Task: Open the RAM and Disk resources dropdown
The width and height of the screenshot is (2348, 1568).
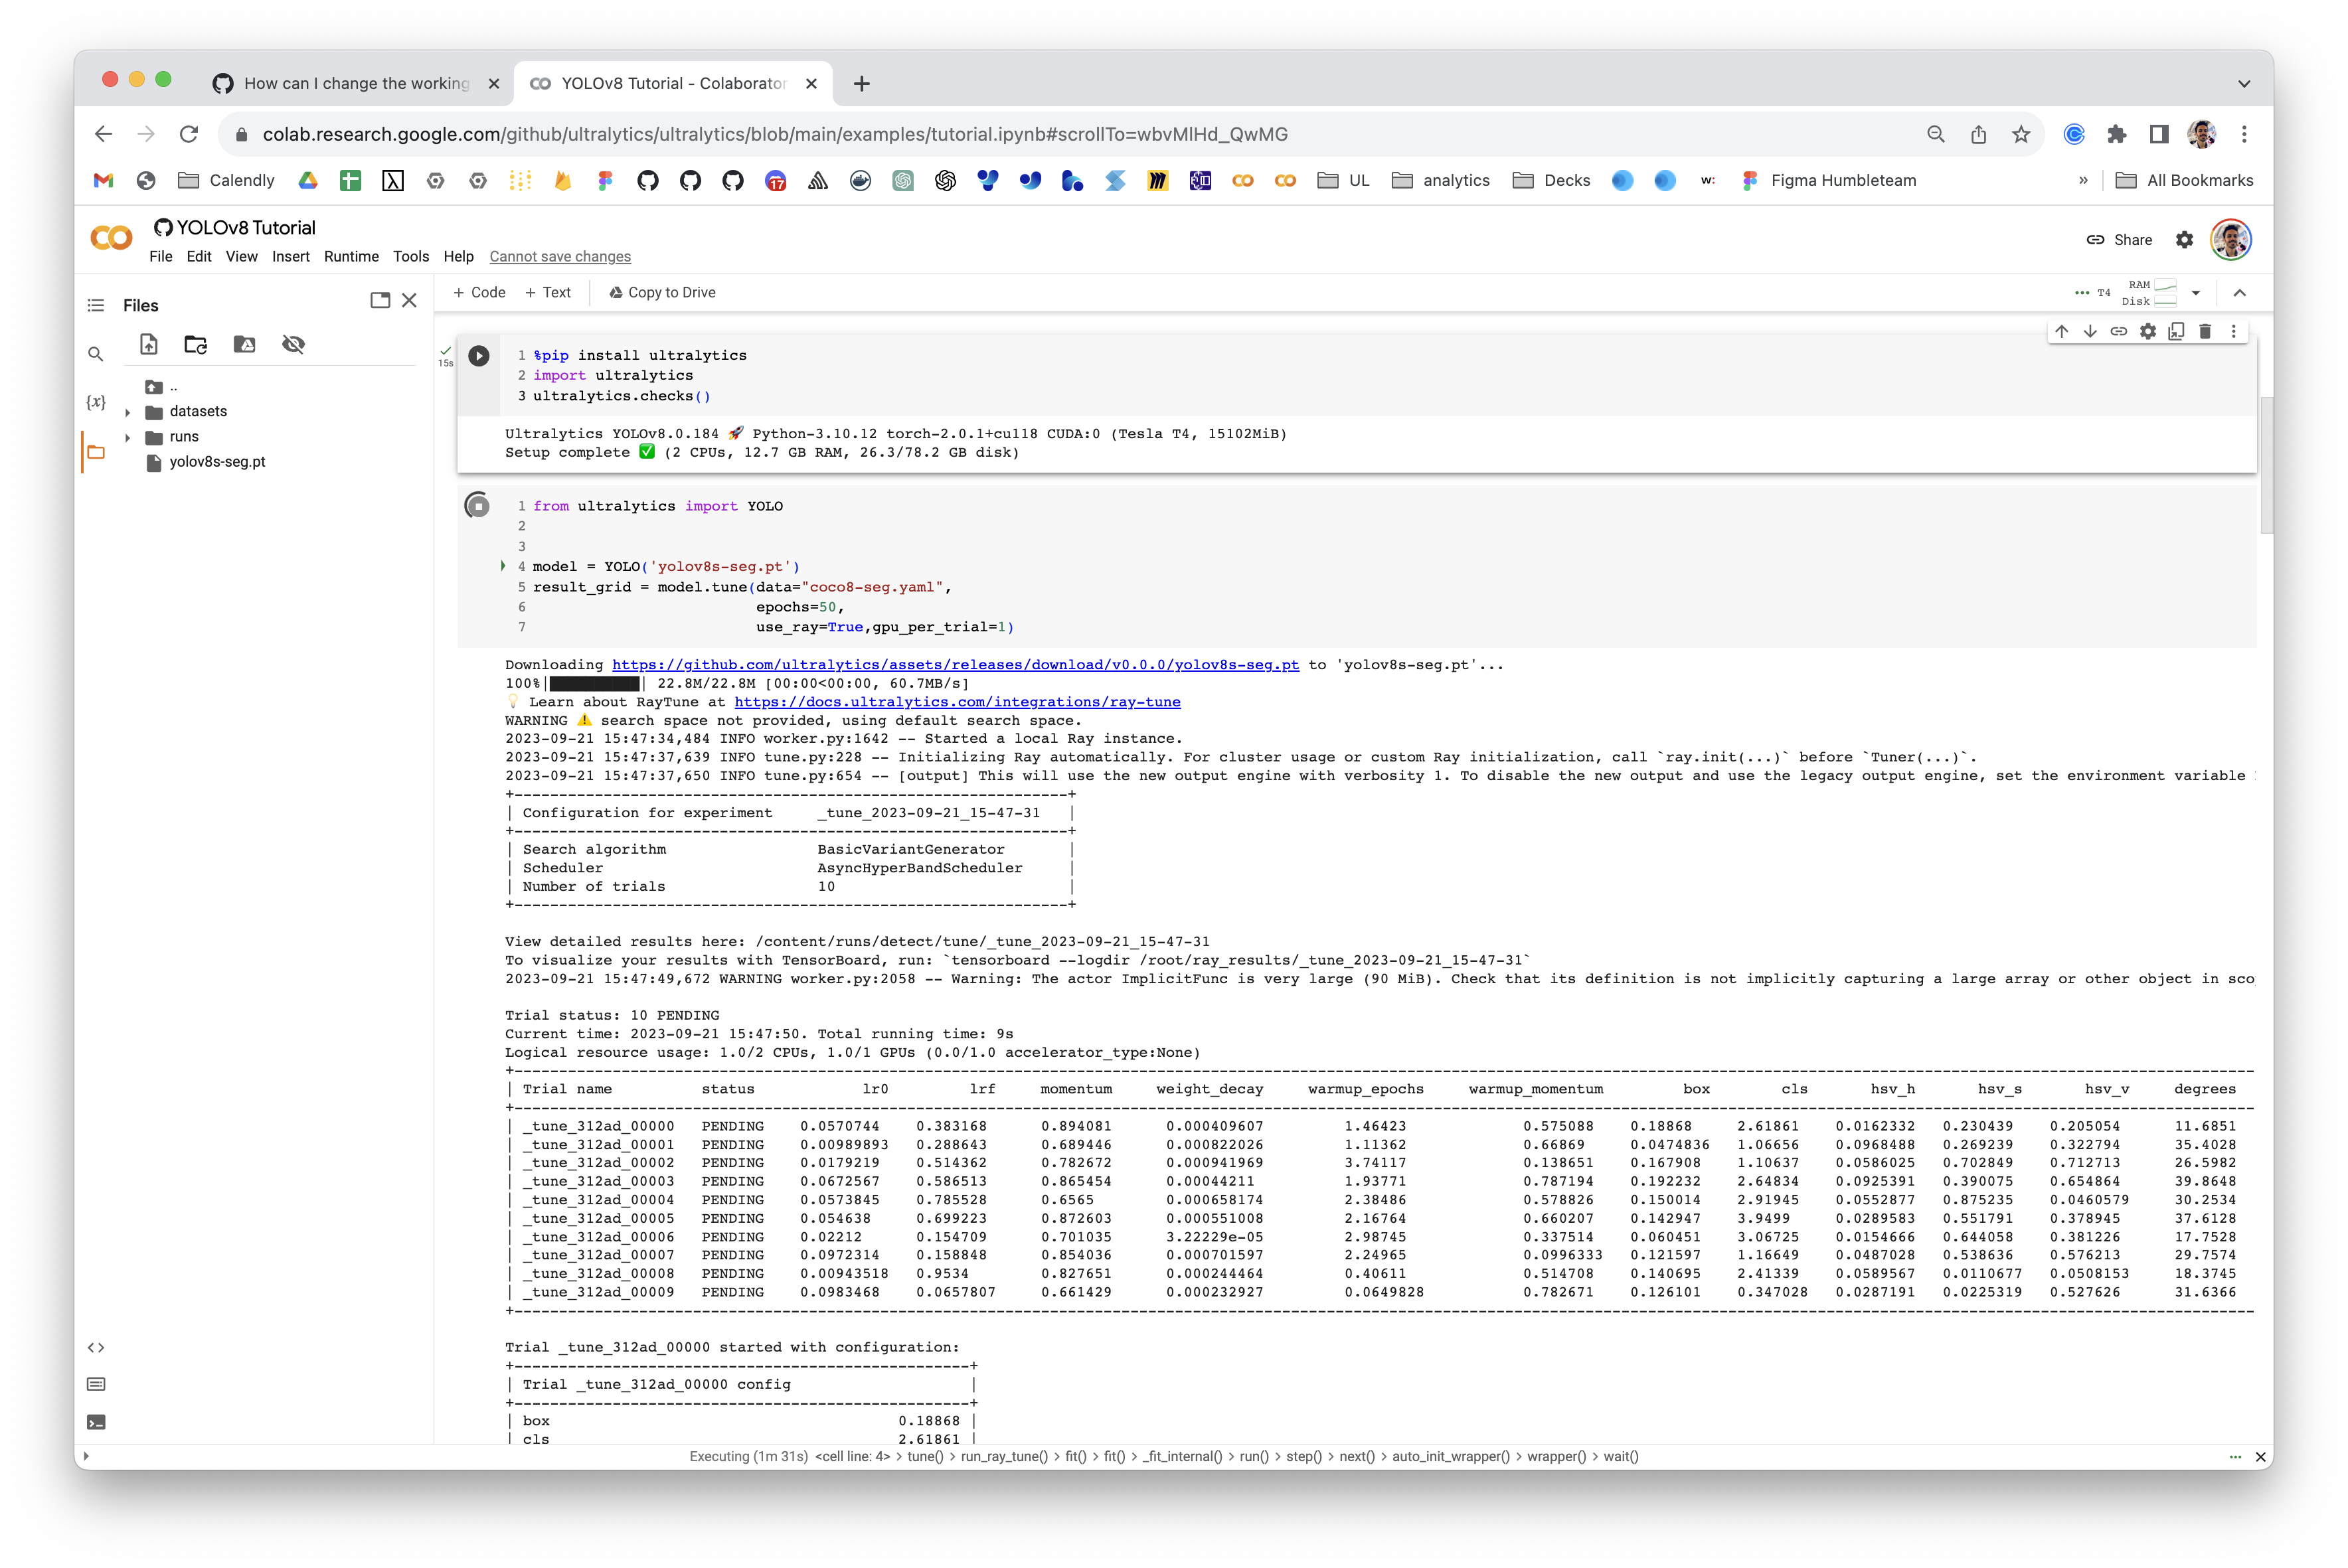Action: click(x=2196, y=292)
